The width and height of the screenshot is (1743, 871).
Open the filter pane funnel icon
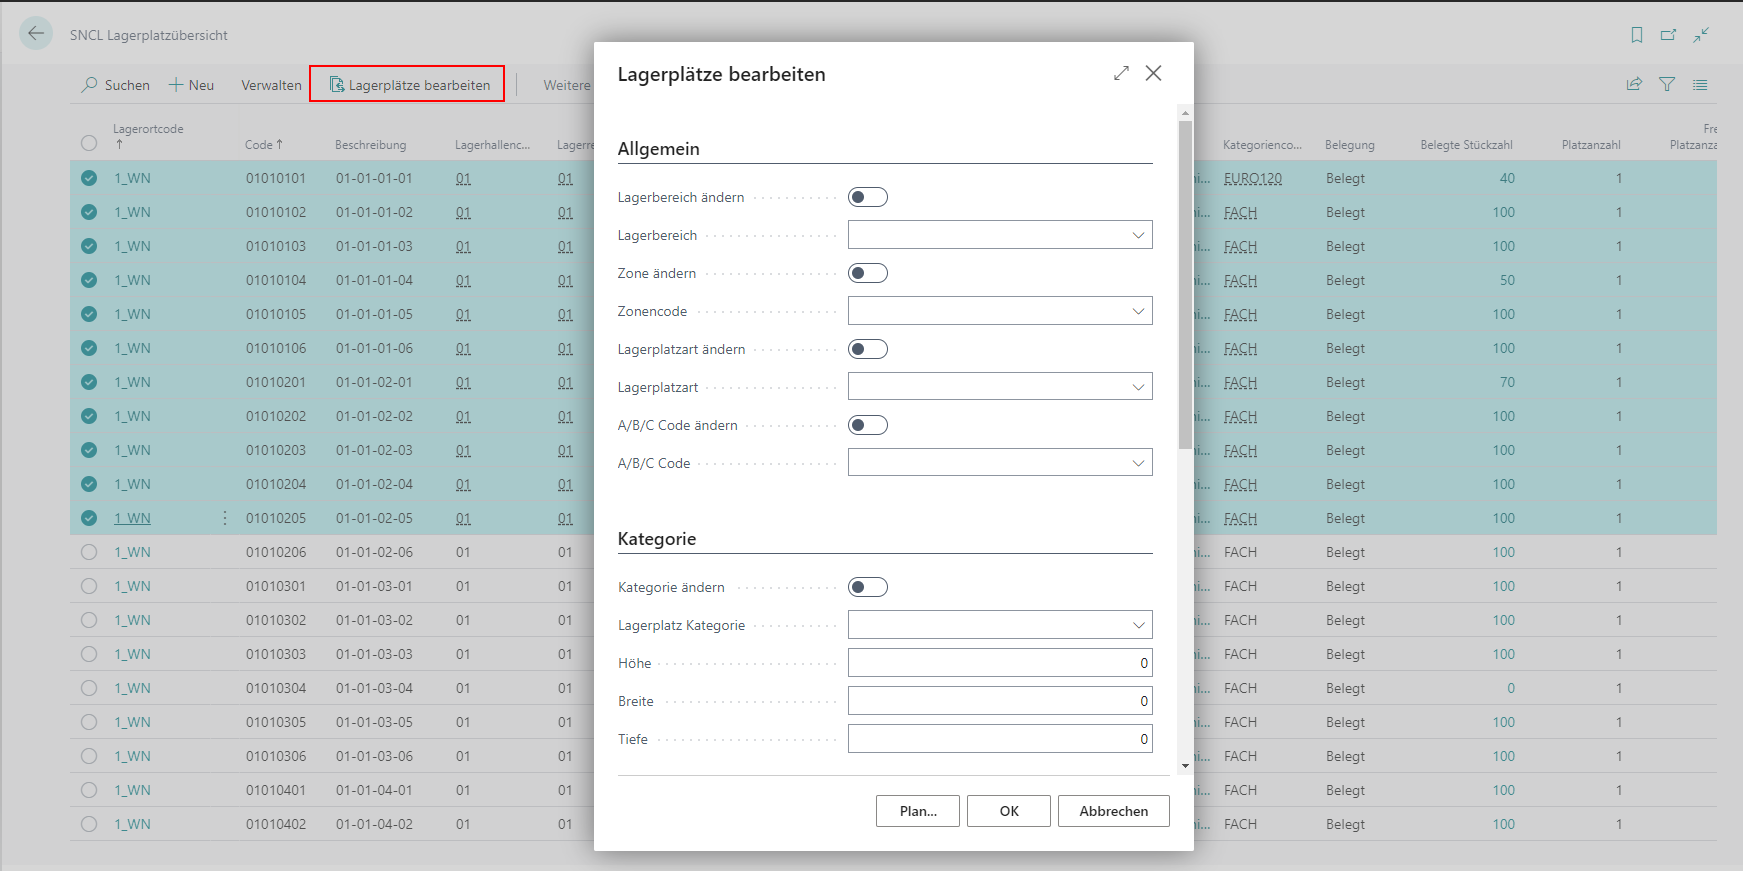[1667, 85]
